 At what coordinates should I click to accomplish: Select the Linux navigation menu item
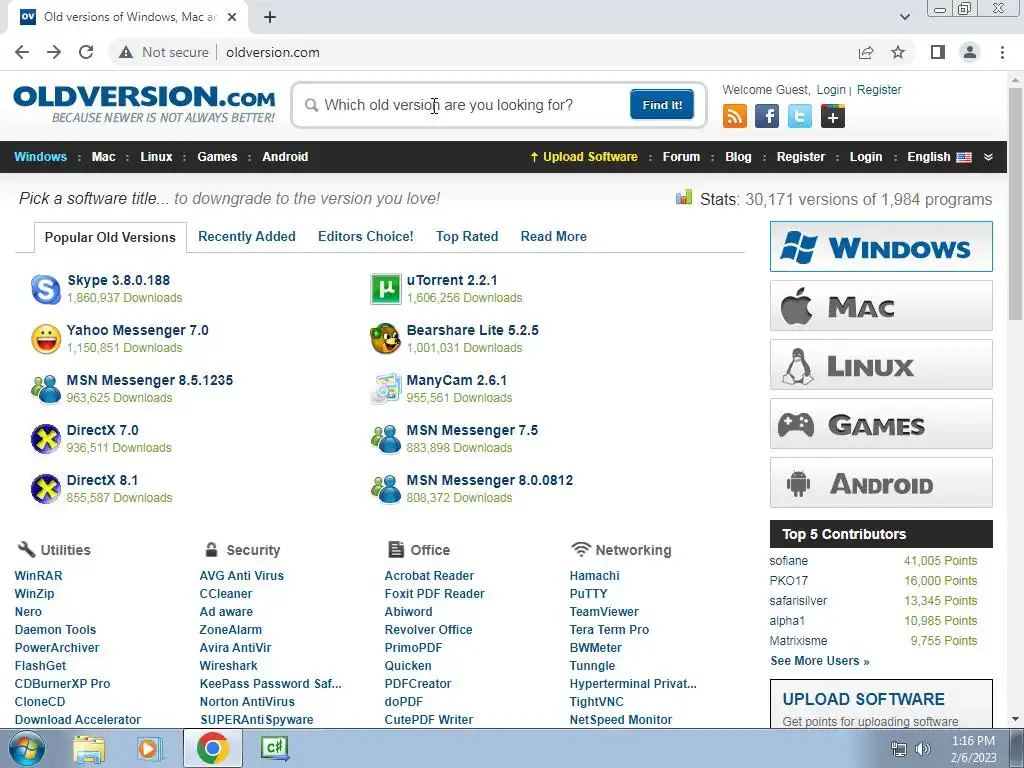click(156, 157)
